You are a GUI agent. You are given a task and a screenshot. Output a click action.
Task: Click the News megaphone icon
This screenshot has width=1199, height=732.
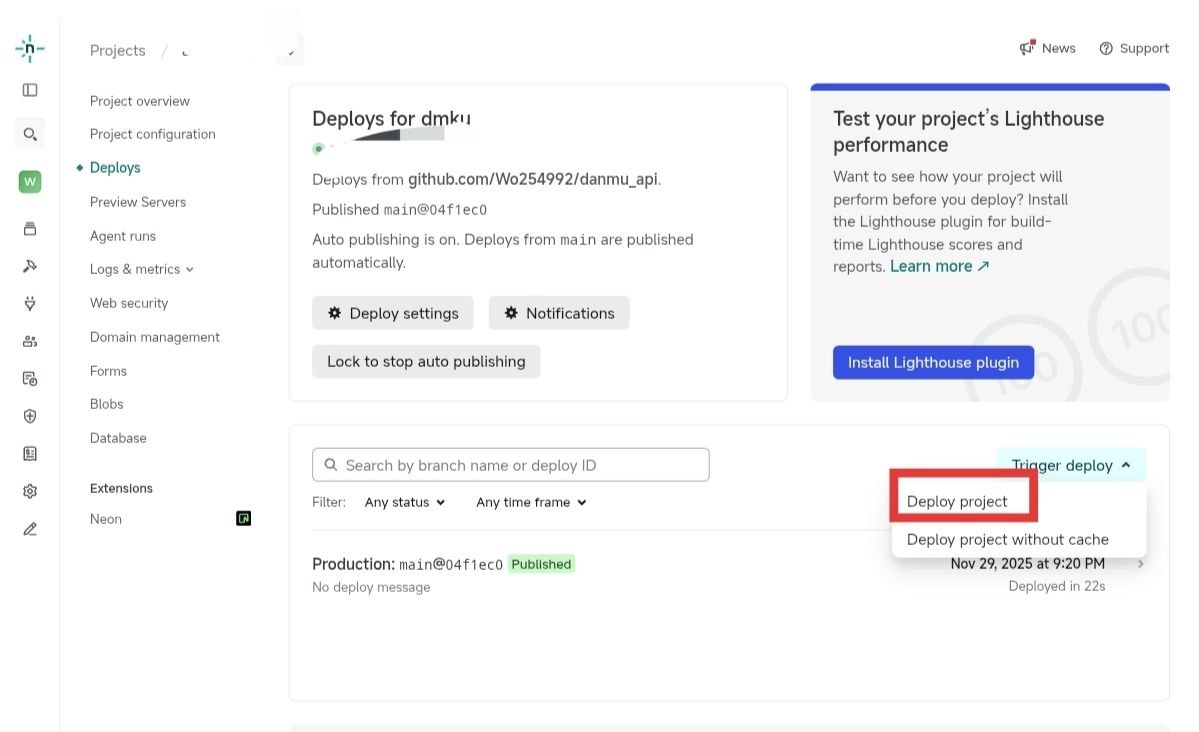(x=1027, y=48)
